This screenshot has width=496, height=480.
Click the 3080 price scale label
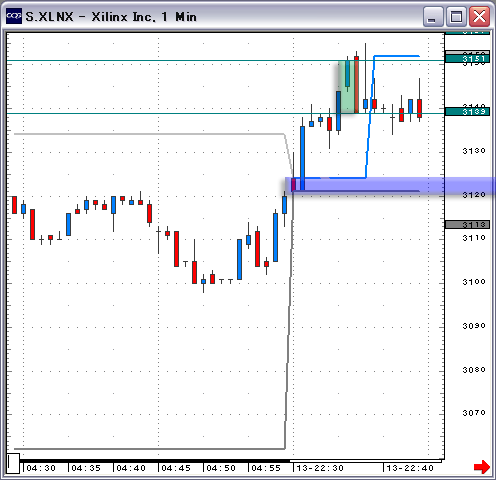tap(474, 370)
